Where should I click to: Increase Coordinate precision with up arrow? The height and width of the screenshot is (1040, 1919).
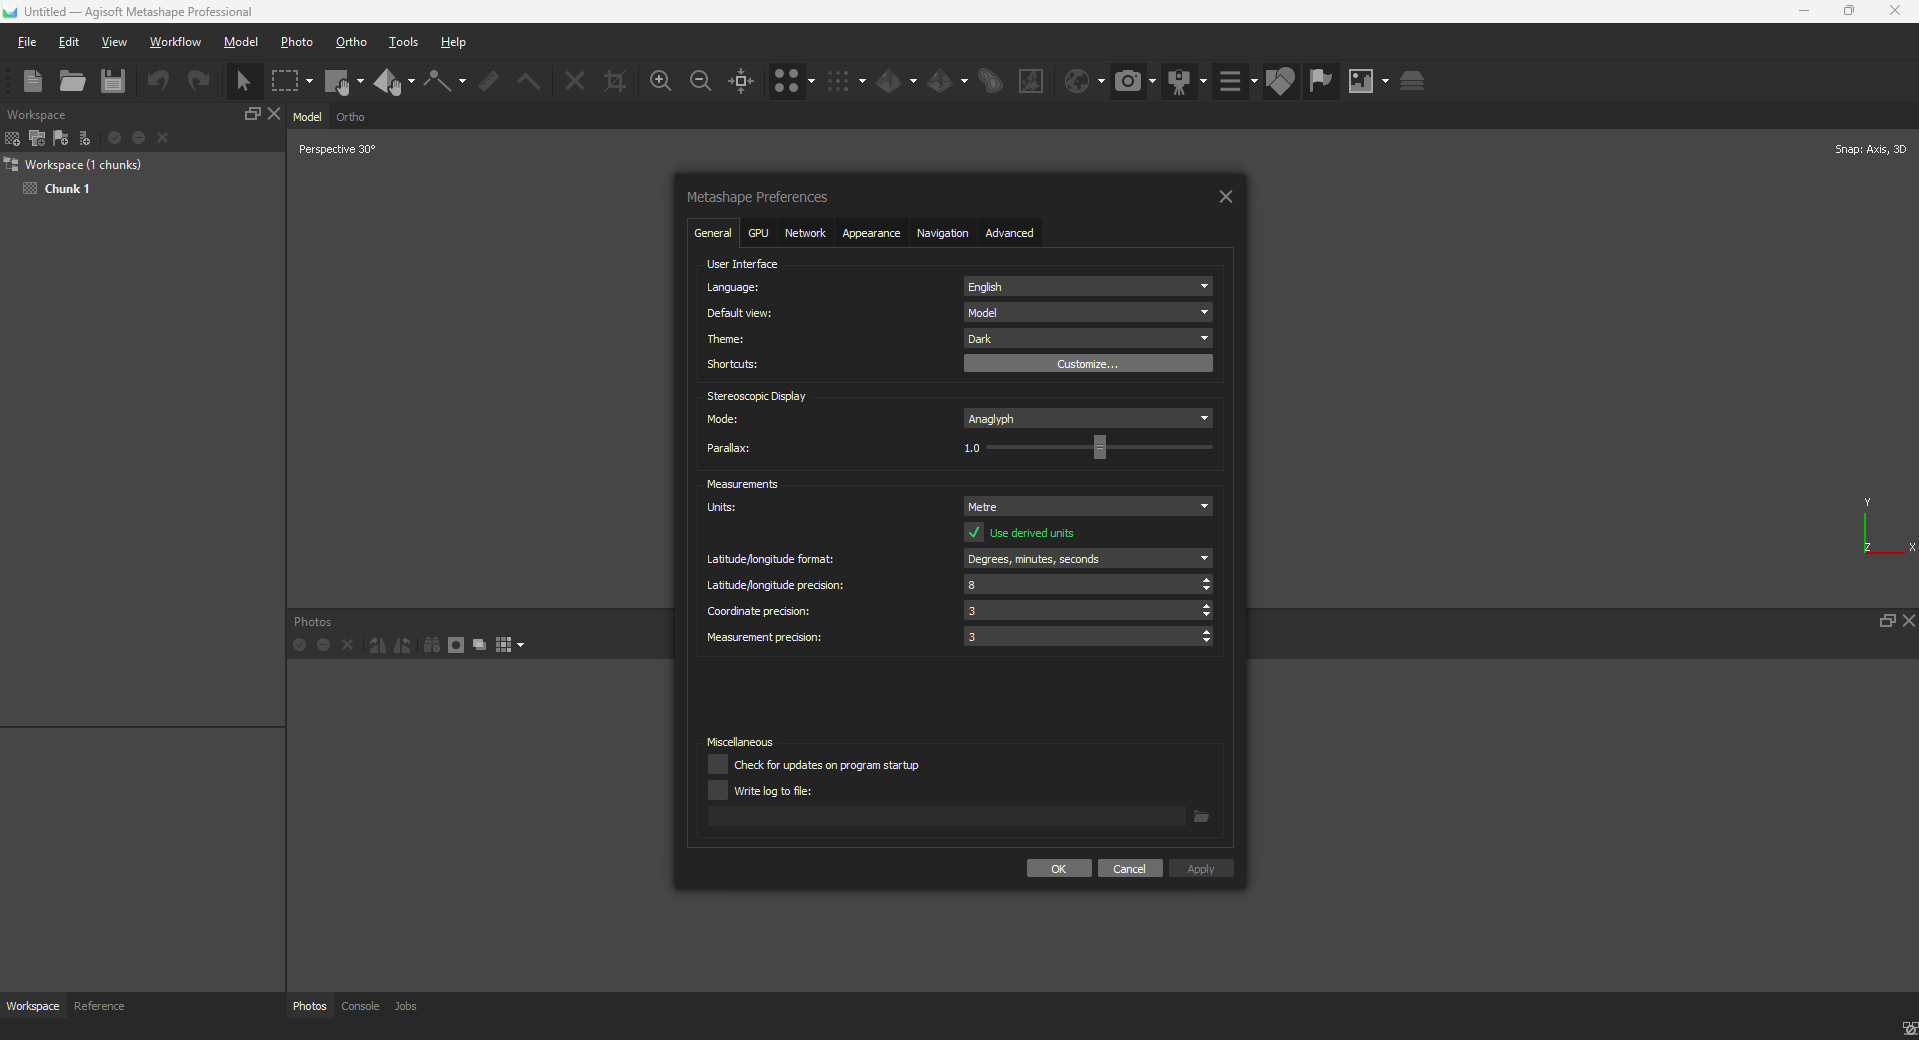(1207, 606)
